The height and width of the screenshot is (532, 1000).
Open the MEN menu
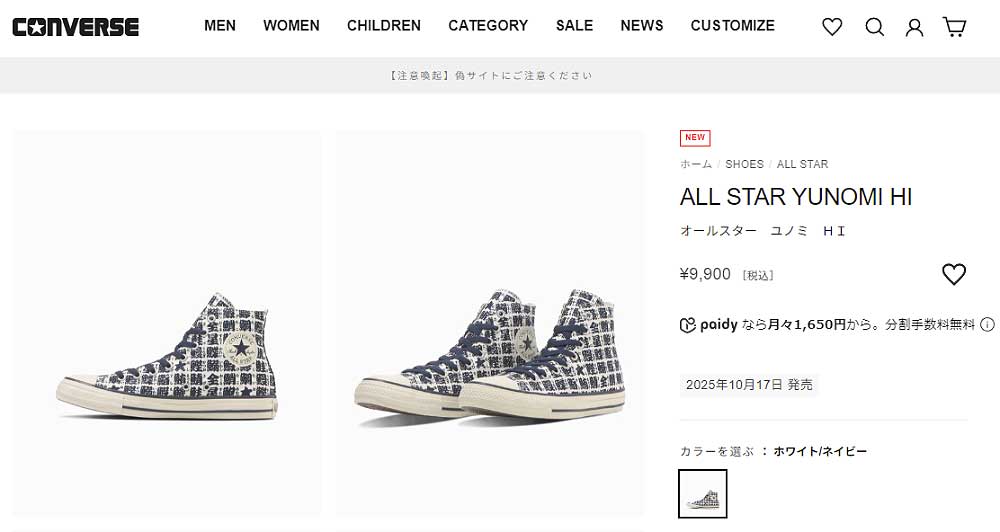click(220, 26)
